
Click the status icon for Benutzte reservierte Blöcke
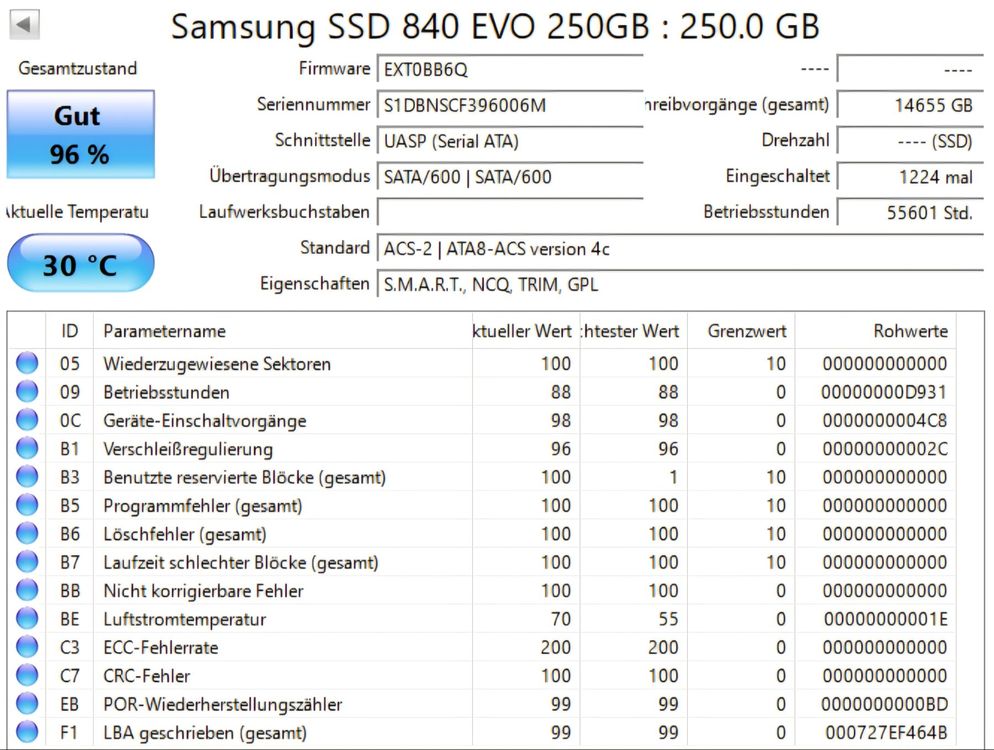point(27,477)
